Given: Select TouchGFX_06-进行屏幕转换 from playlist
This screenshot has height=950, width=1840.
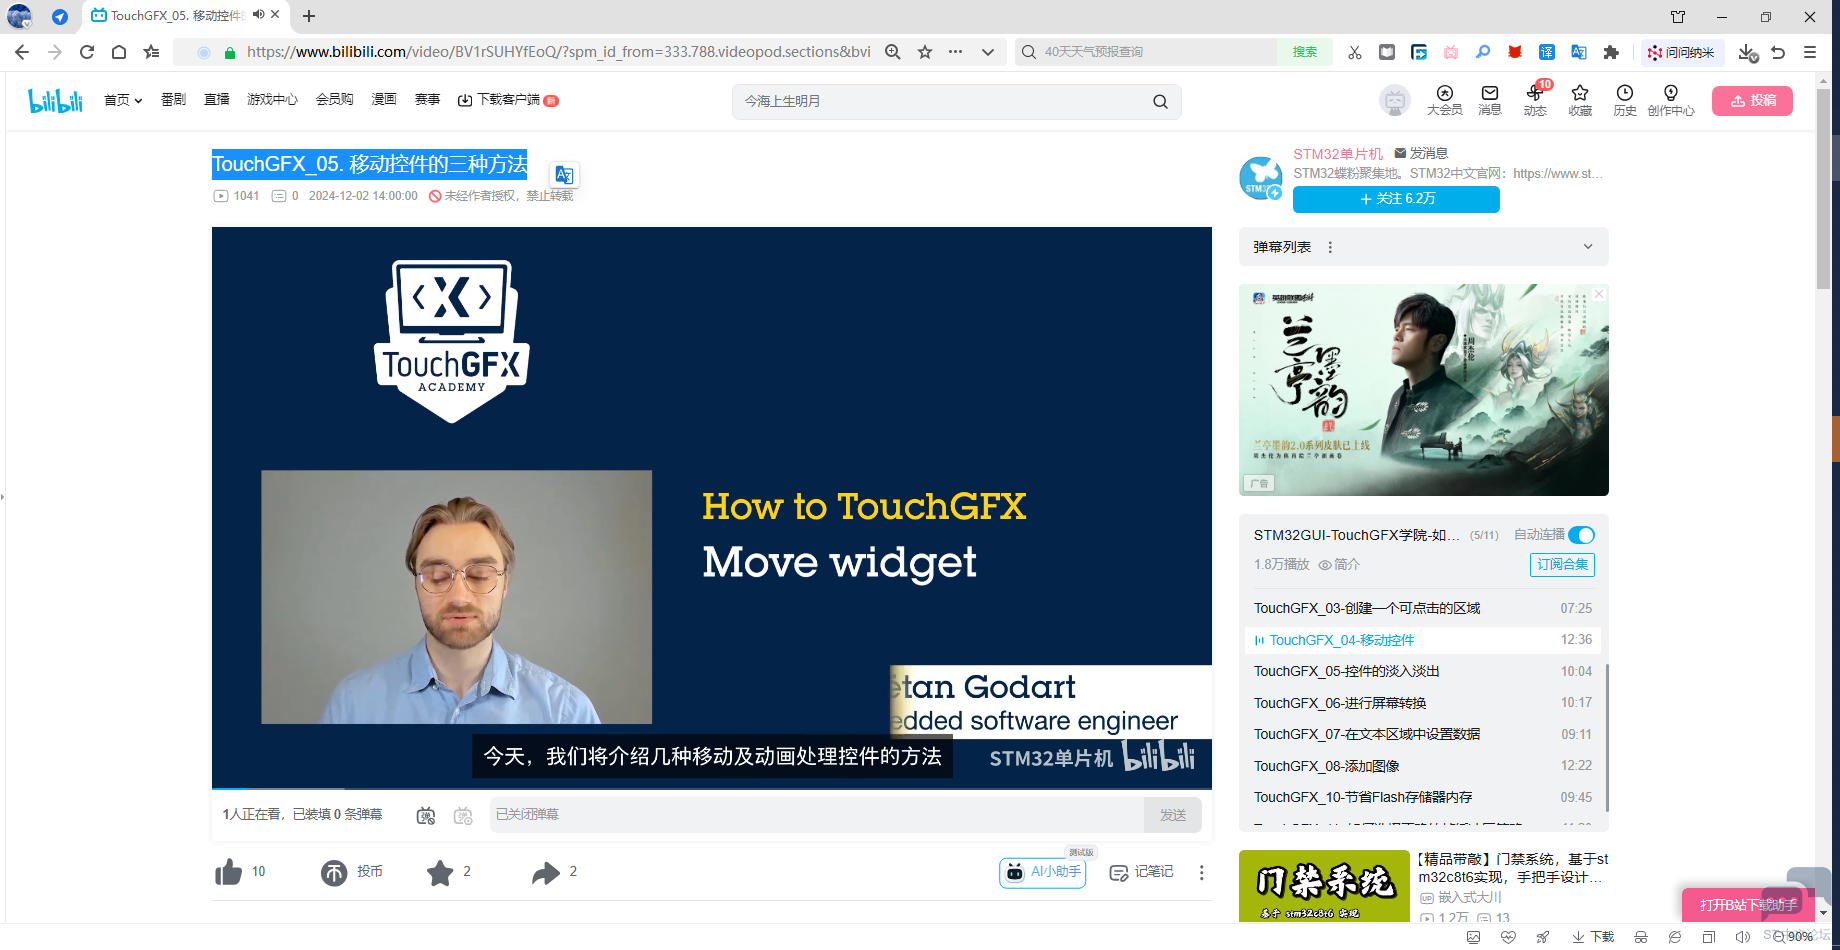Looking at the screenshot, I should [1340, 703].
